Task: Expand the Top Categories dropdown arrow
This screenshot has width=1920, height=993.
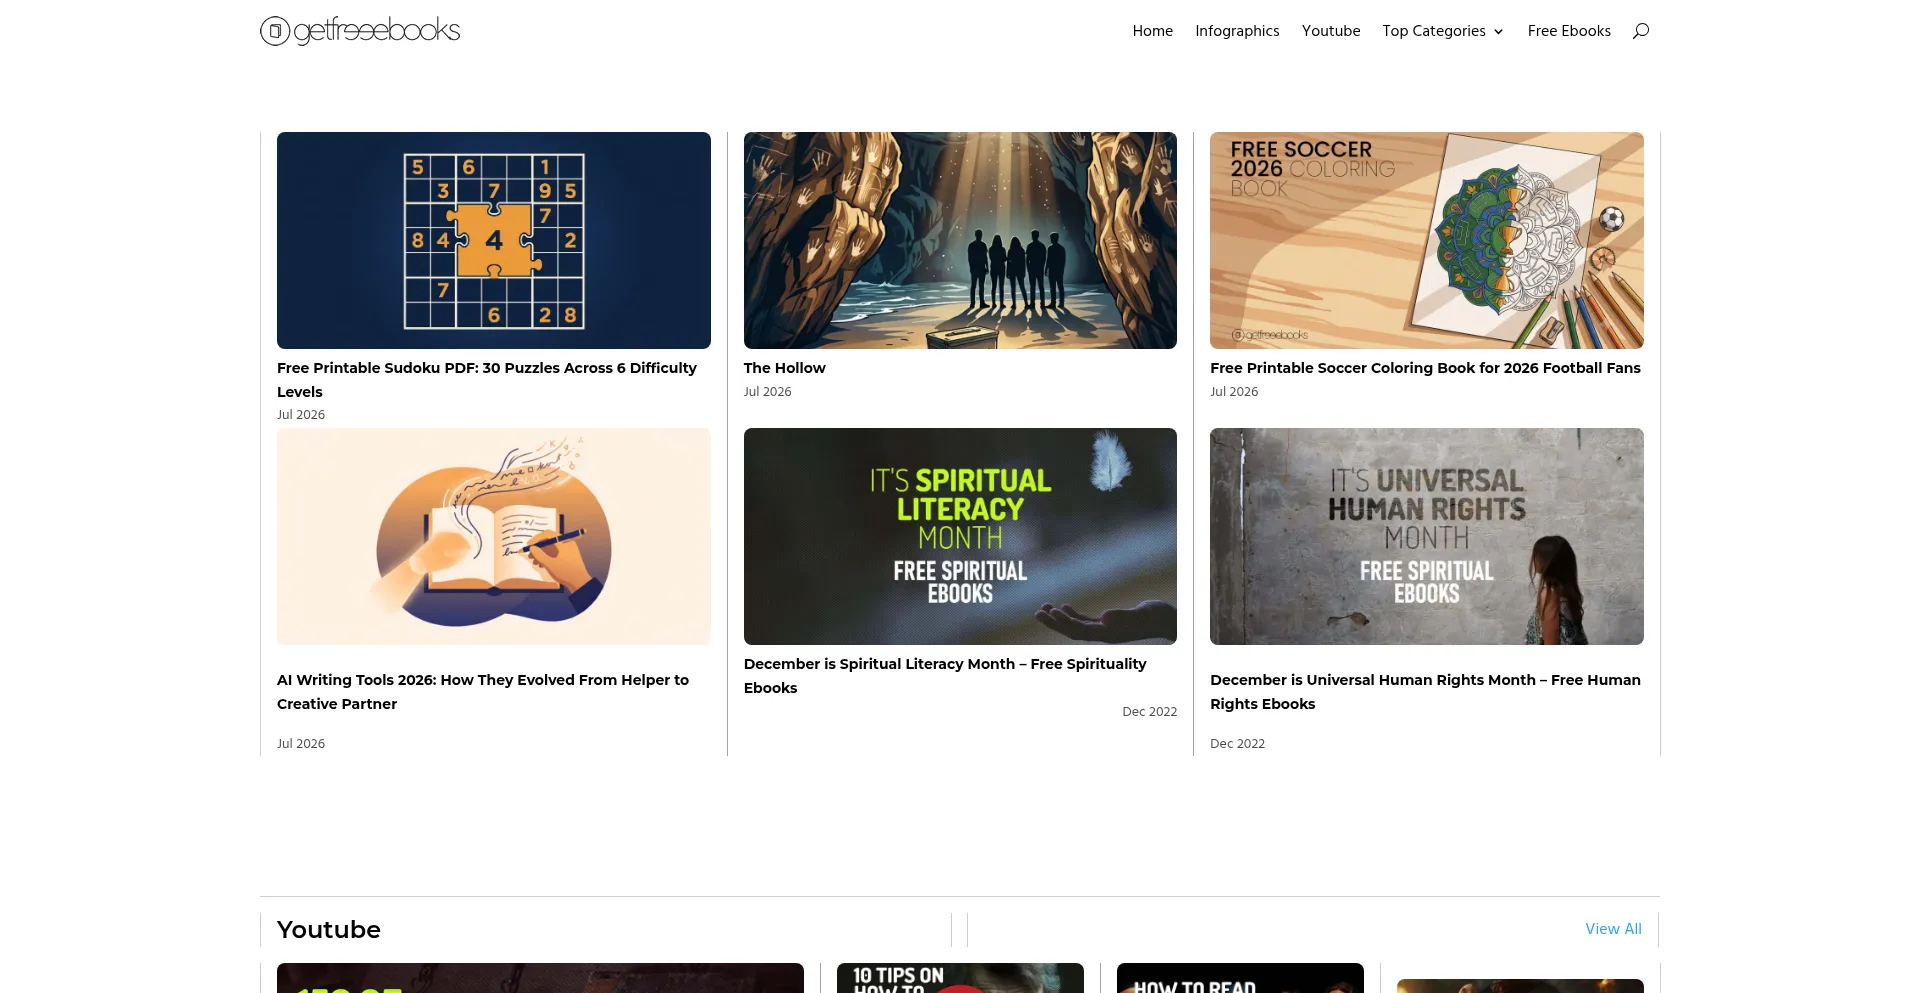Action: (1498, 32)
